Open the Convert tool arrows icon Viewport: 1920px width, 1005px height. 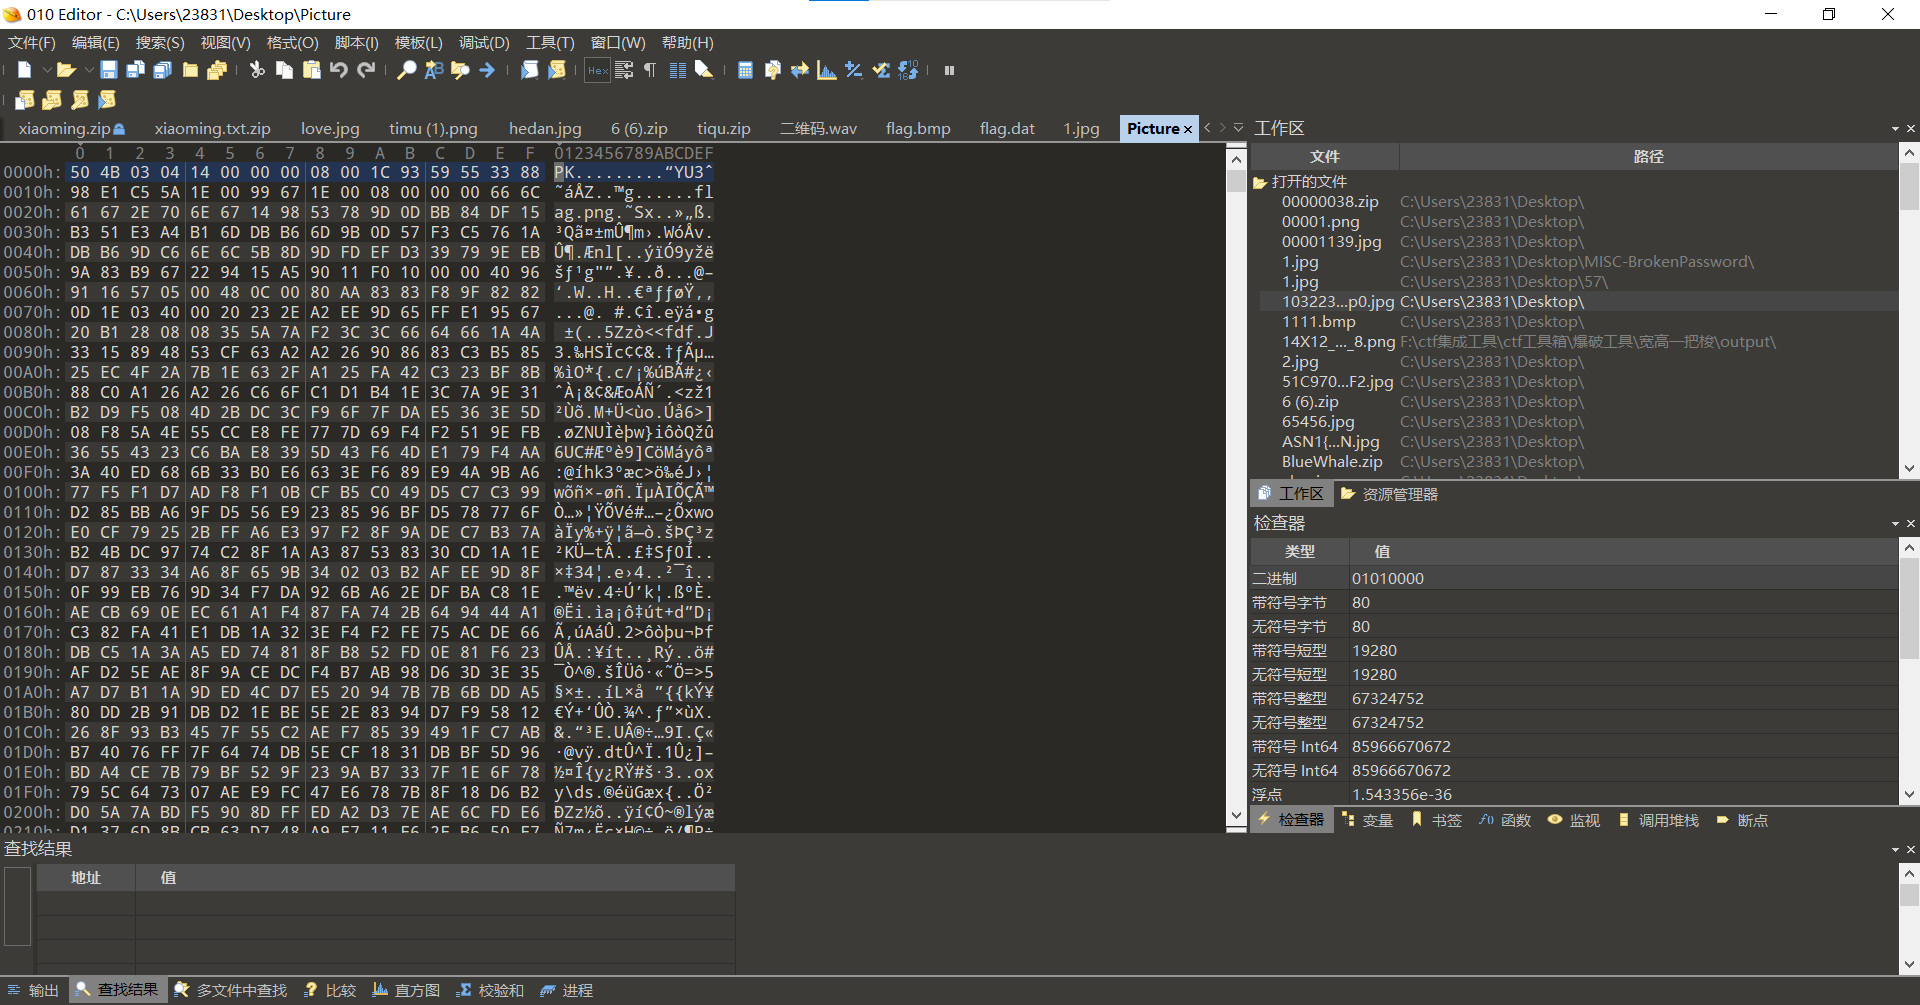pos(799,70)
